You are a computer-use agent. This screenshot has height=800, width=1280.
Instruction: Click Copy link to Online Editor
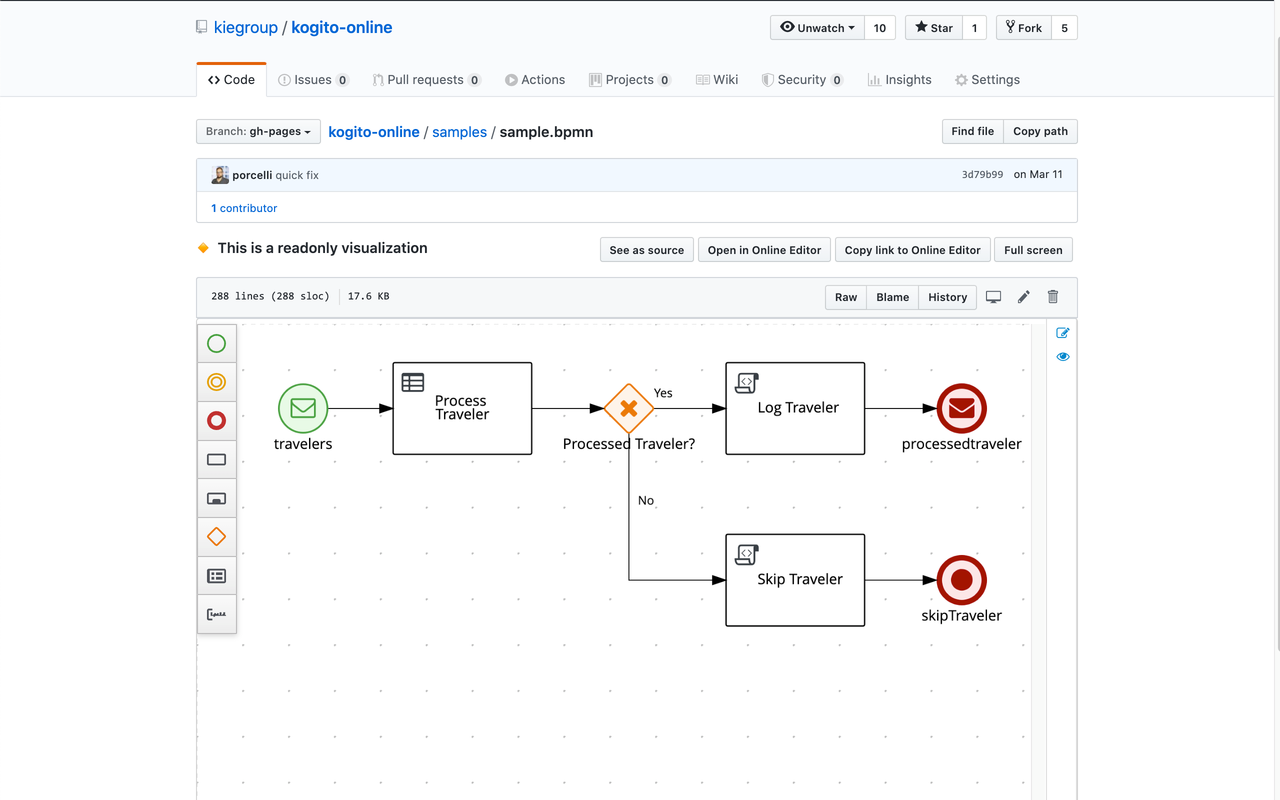click(912, 250)
